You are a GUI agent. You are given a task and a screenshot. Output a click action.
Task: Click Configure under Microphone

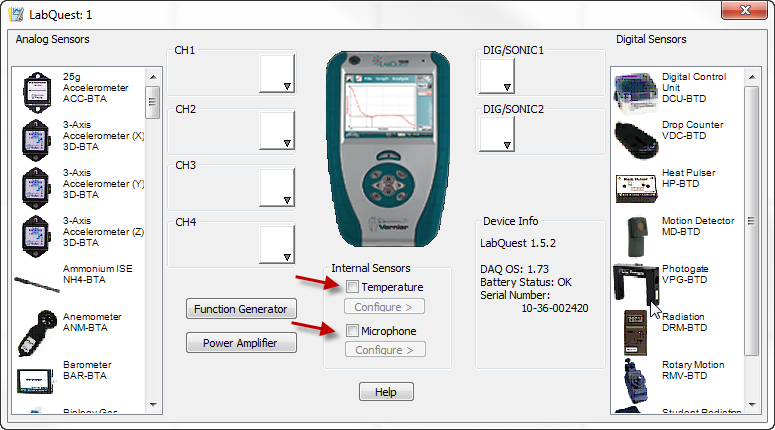click(x=385, y=350)
